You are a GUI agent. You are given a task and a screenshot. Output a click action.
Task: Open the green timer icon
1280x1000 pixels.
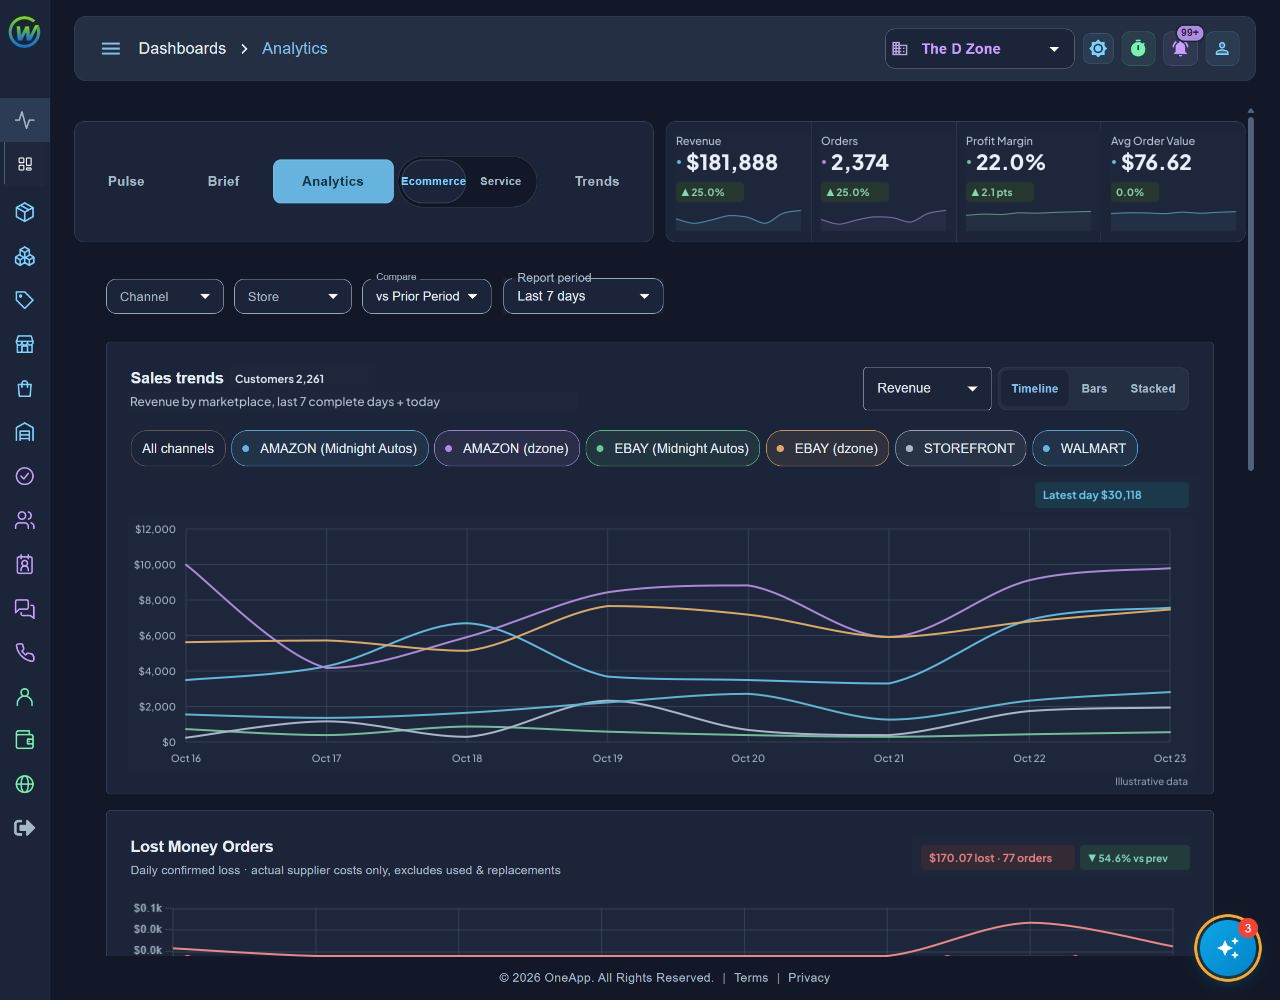click(1138, 48)
